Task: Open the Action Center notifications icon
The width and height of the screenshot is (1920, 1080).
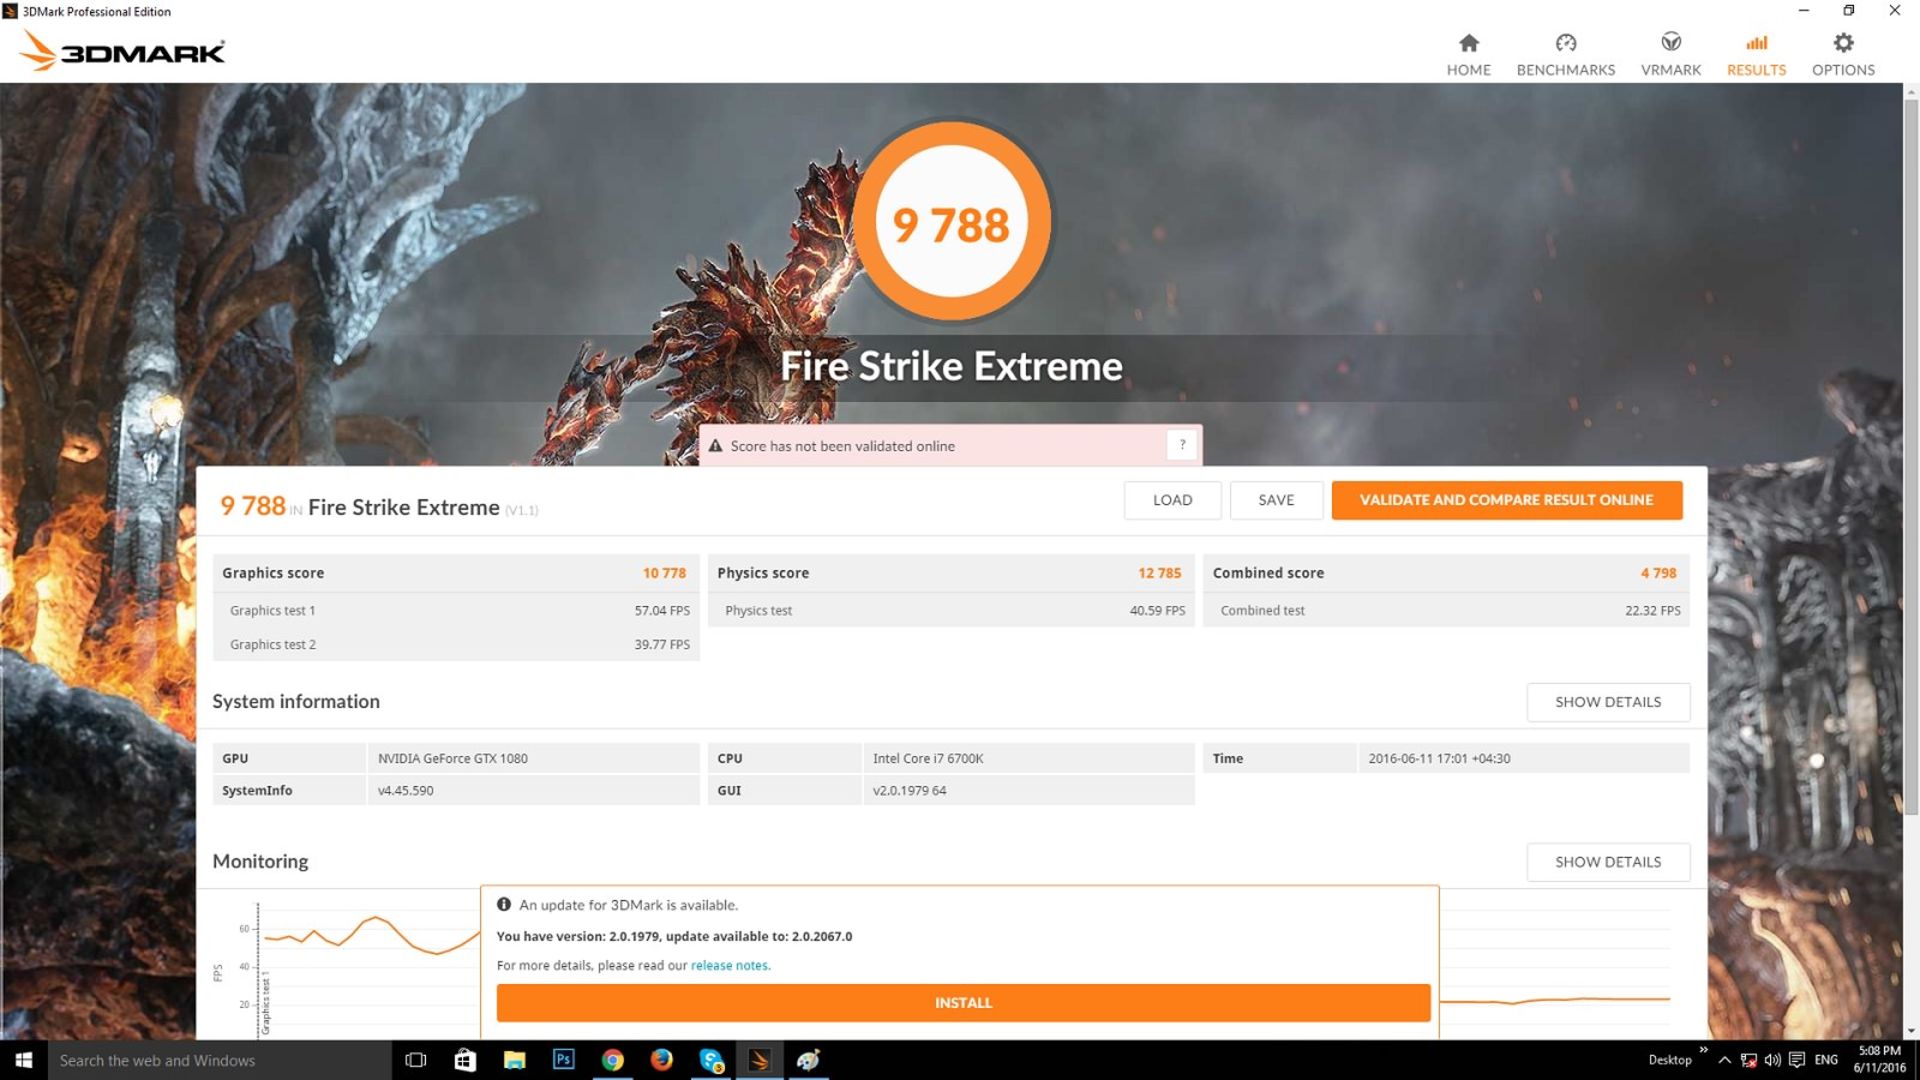Action: click(1797, 1060)
